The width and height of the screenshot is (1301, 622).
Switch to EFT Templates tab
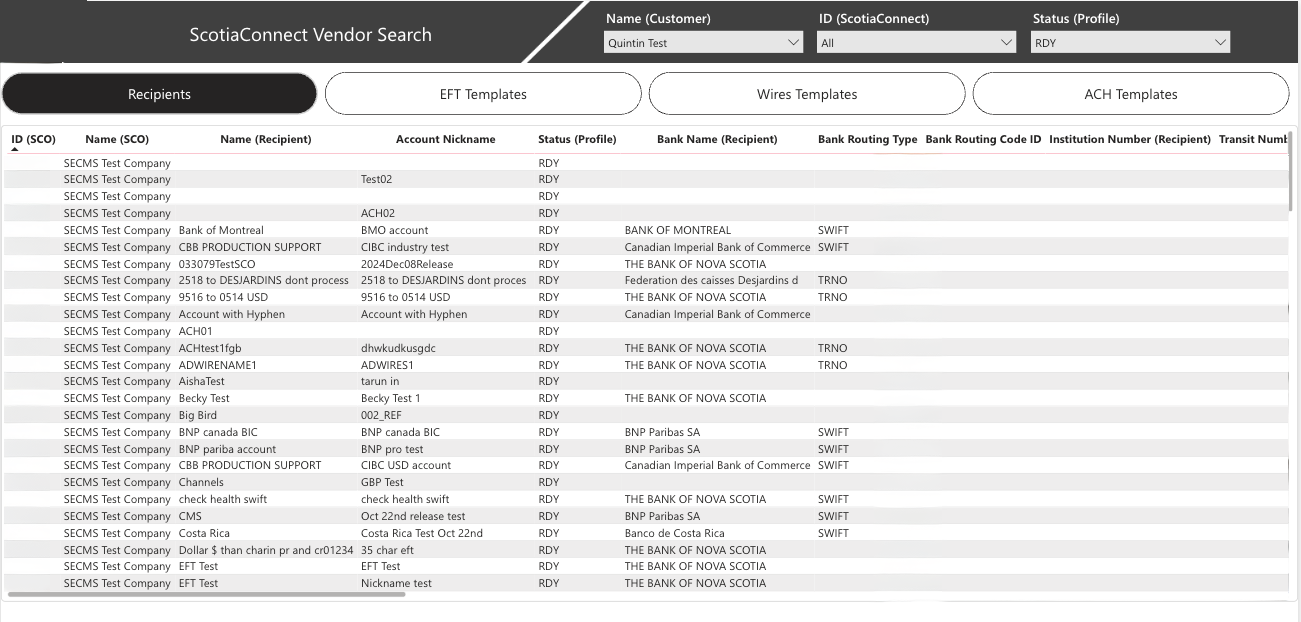483,94
